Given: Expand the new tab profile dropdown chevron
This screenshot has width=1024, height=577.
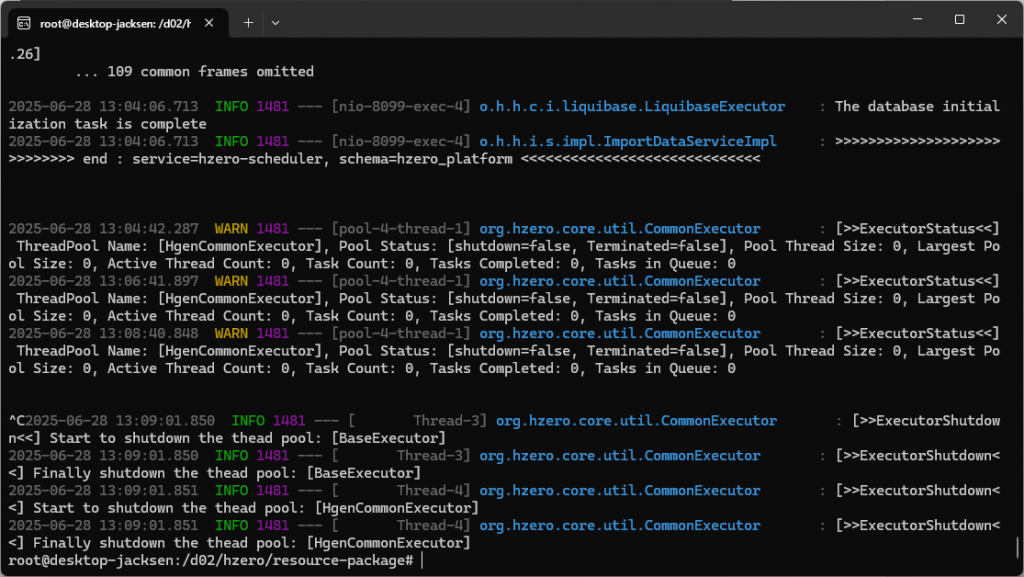Looking at the screenshot, I should [x=276, y=21].
